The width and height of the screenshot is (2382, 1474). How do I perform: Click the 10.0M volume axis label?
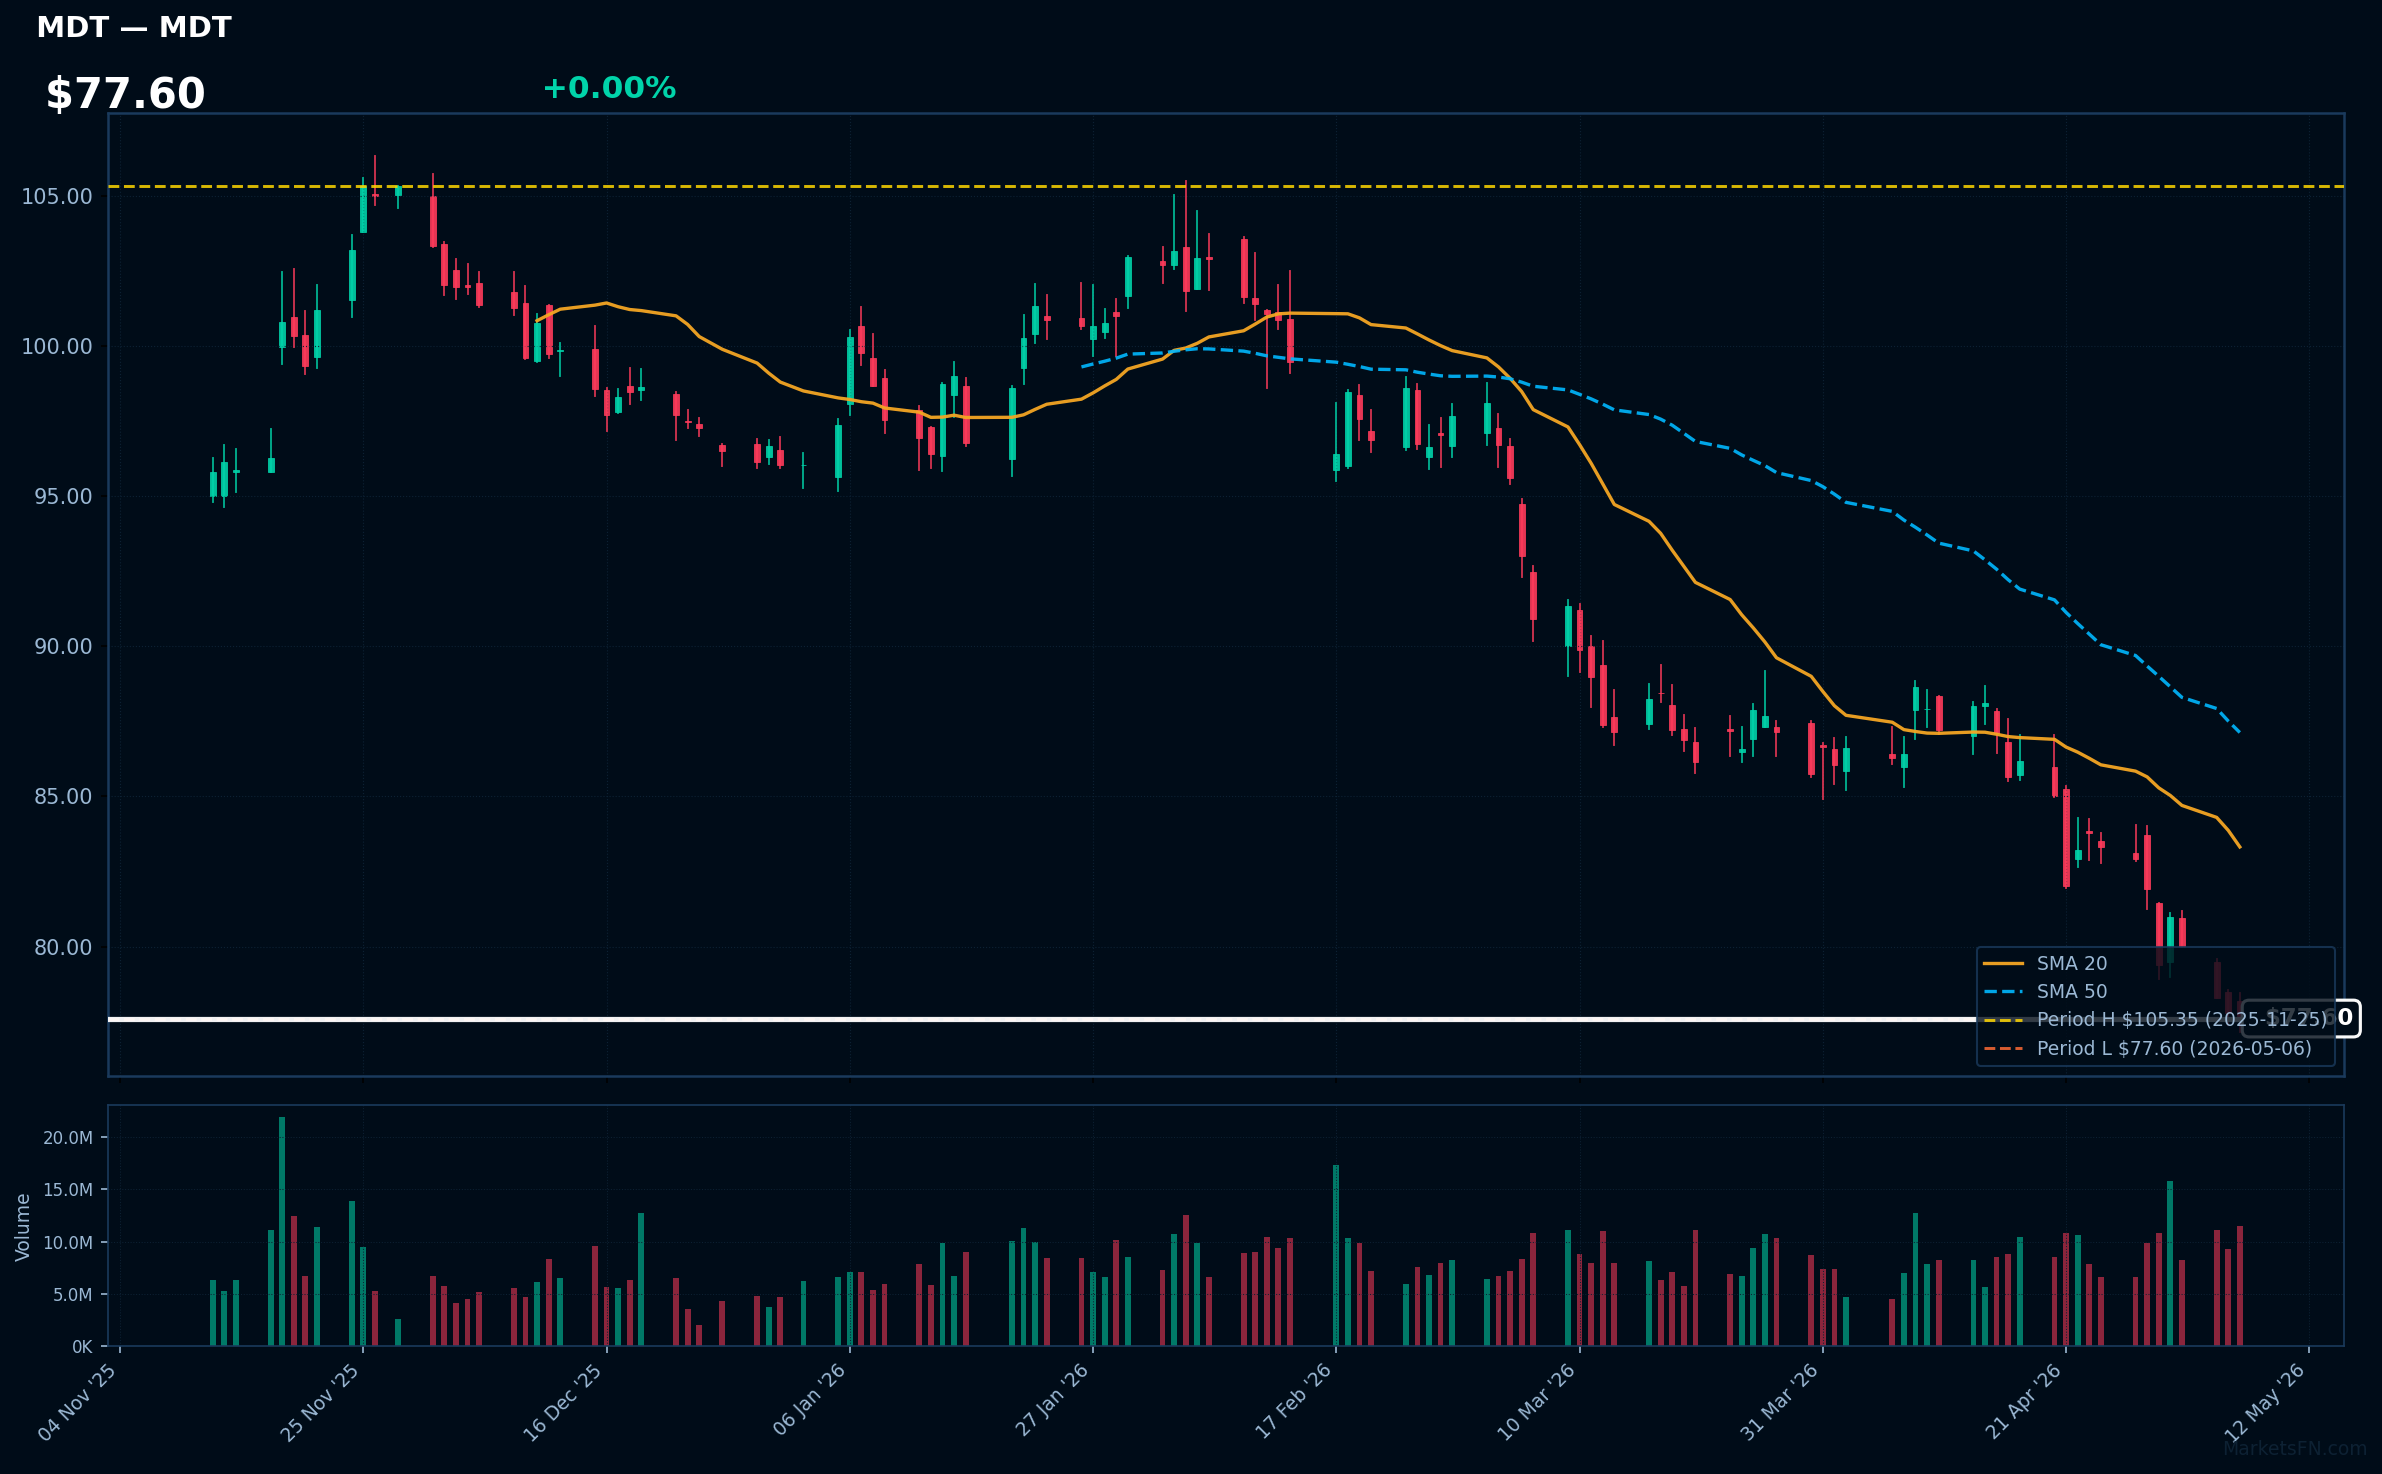pos(68,1243)
